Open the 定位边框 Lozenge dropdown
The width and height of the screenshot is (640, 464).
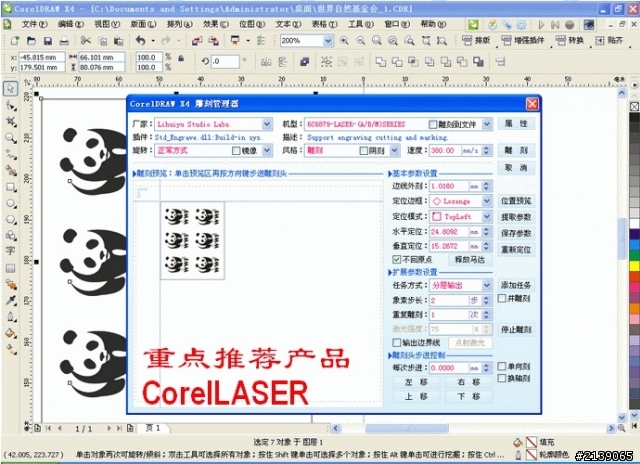[x=487, y=201]
